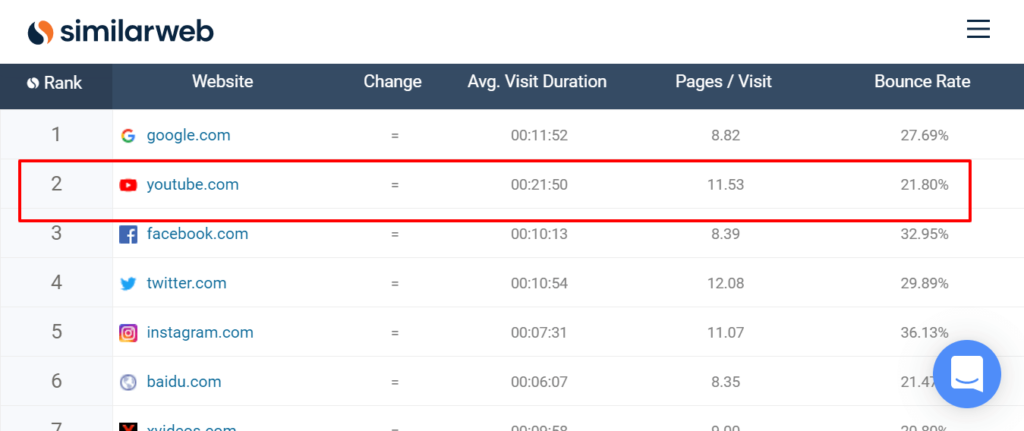Viewport: 1024px width, 431px height.
Task: Click the Instagram camera icon
Action: (128, 333)
